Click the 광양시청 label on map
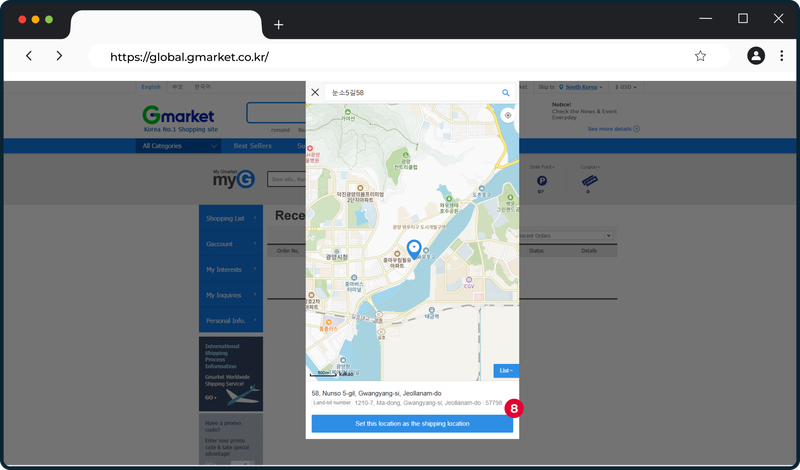 click(x=337, y=257)
